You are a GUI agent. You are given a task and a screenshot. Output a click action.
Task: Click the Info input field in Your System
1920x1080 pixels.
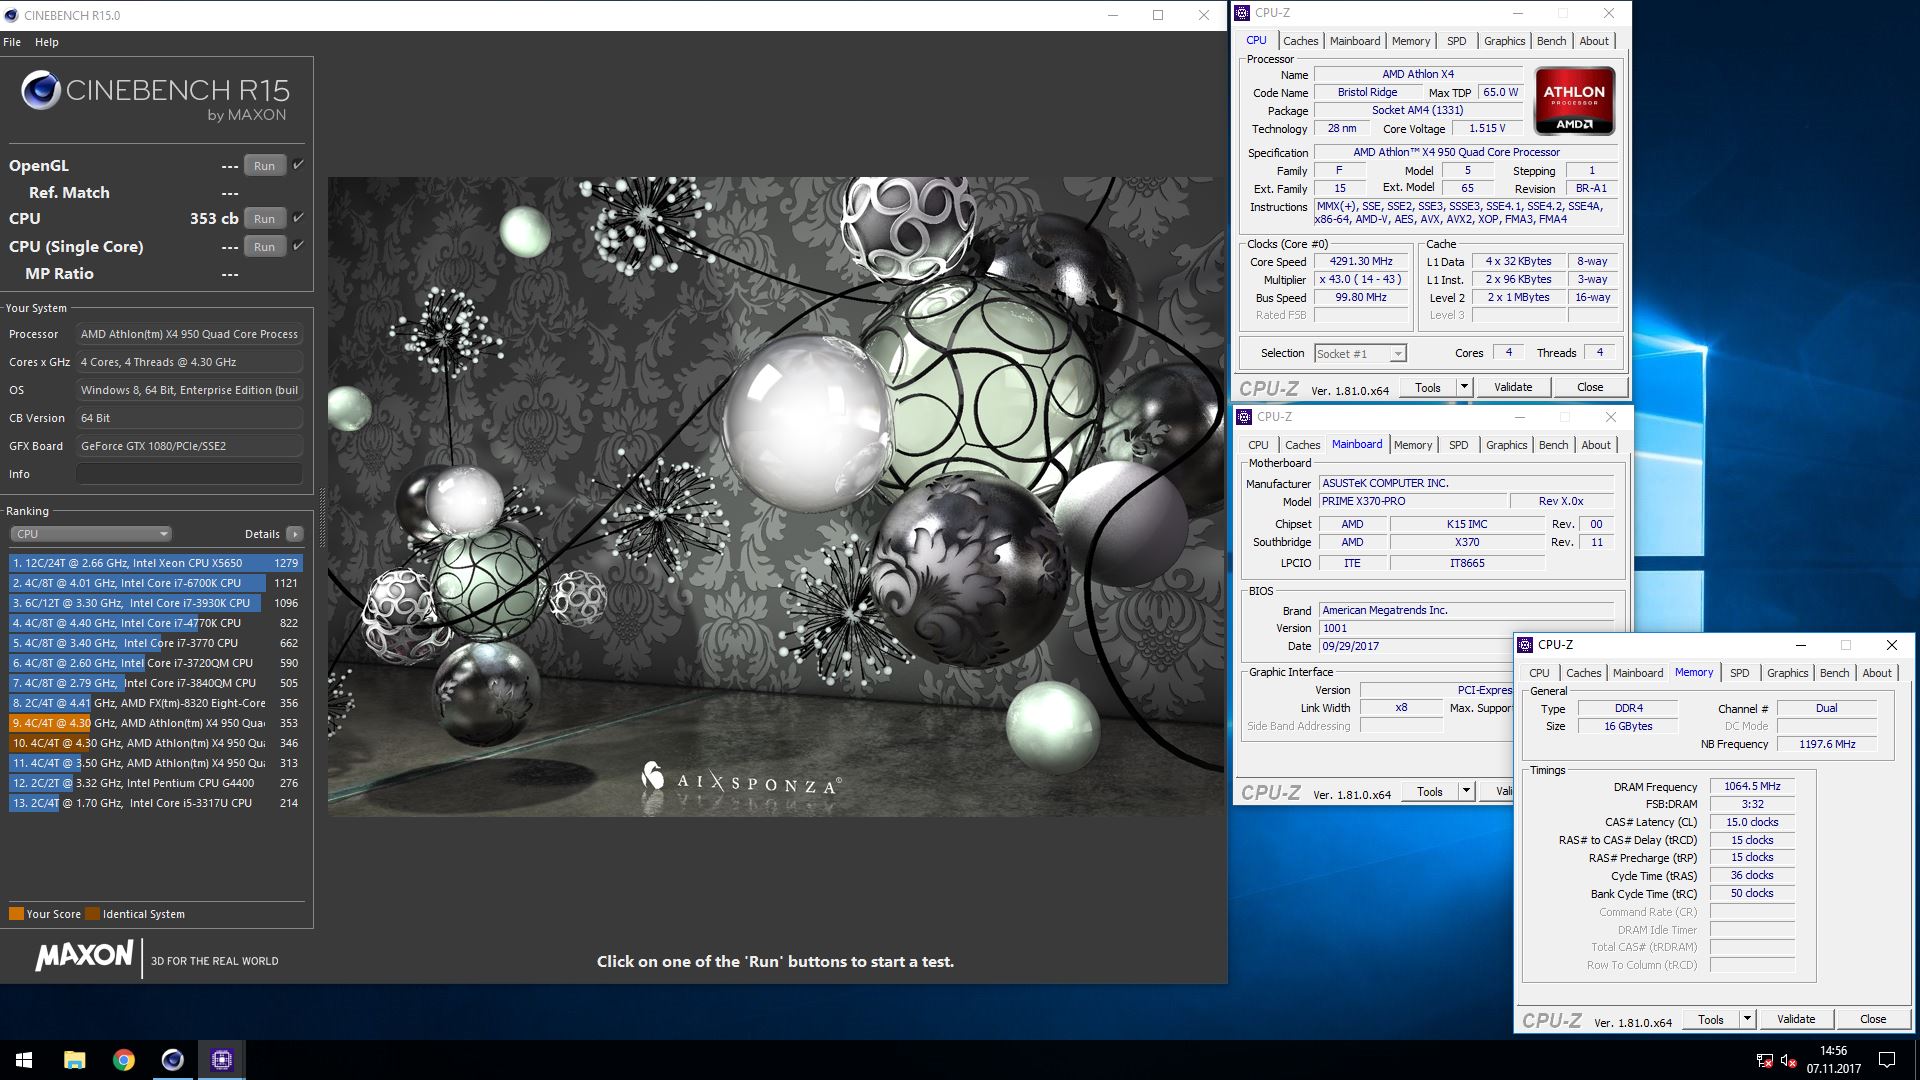(189, 474)
